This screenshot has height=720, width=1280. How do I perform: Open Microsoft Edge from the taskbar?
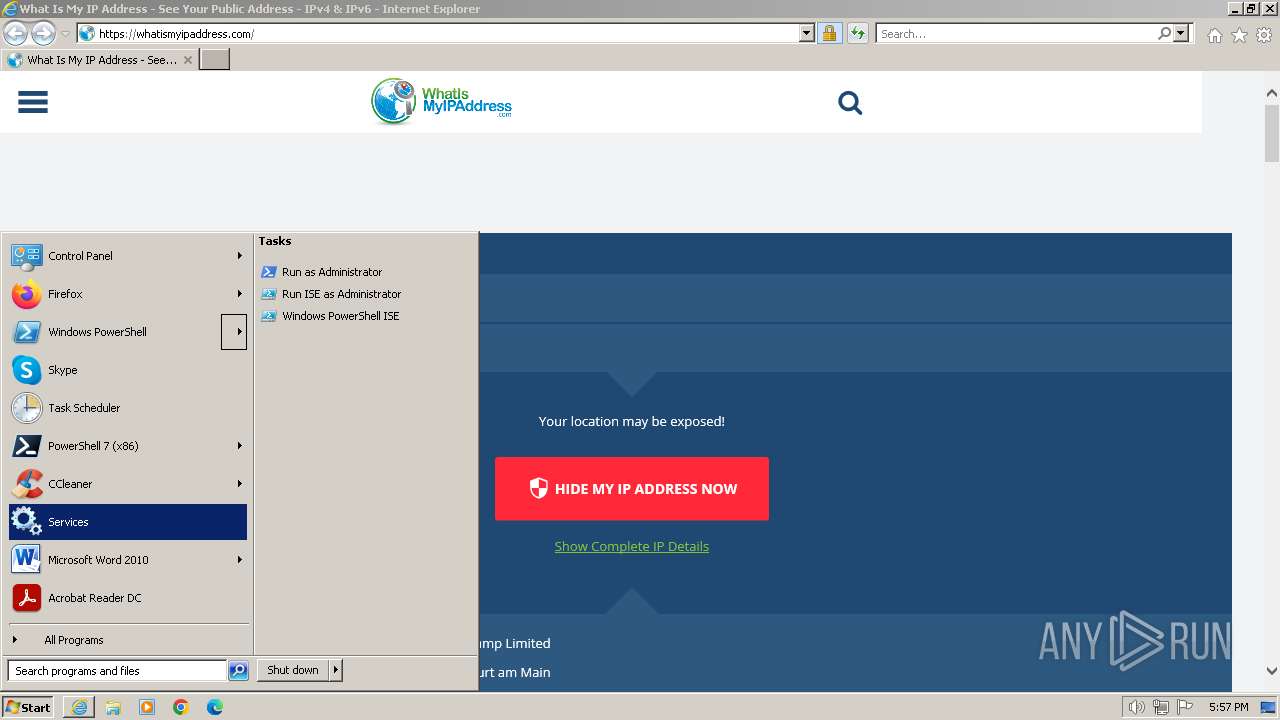point(215,707)
